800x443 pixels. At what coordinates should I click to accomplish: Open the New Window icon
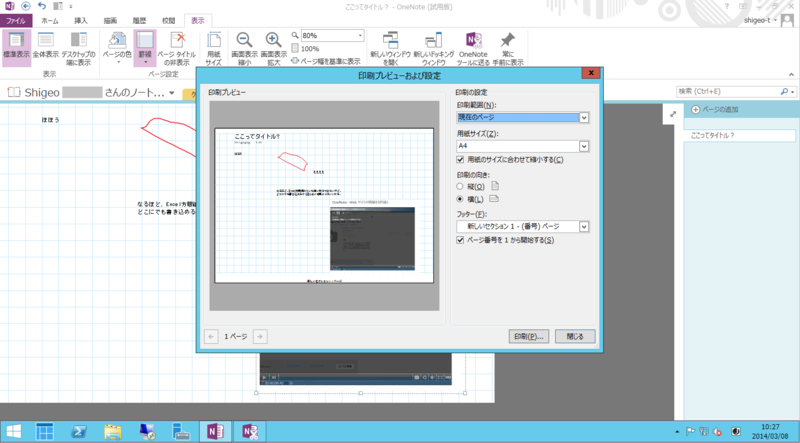tap(390, 48)
